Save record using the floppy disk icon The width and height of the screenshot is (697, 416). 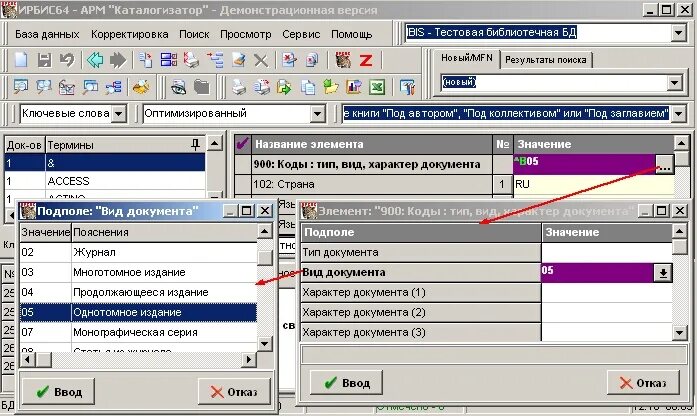pos(44,60)
